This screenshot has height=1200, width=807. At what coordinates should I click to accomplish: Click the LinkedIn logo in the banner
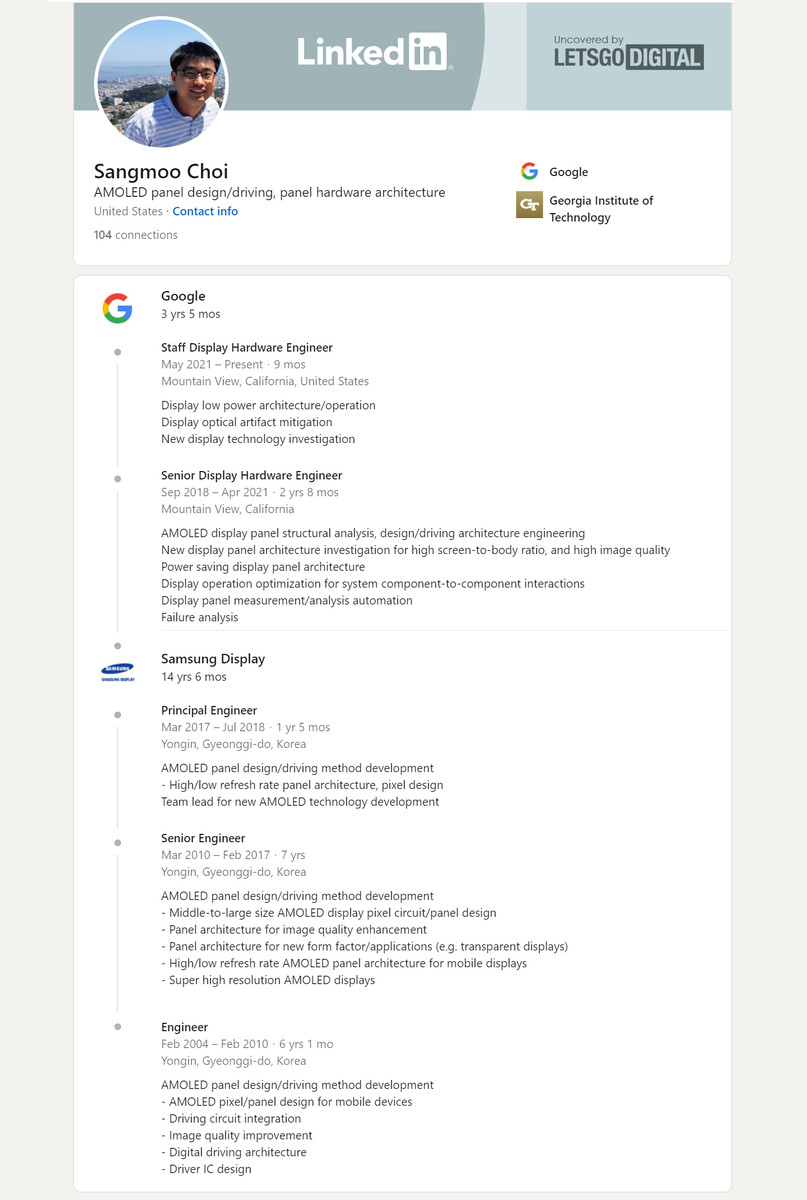point(372,52)
